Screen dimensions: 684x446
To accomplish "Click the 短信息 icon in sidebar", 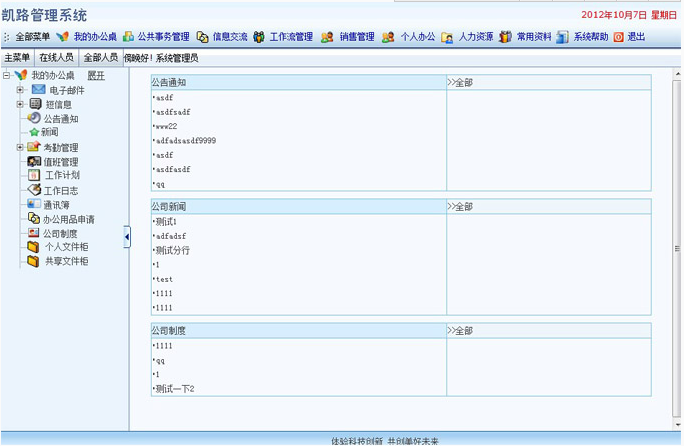I will tap(36, 104).
